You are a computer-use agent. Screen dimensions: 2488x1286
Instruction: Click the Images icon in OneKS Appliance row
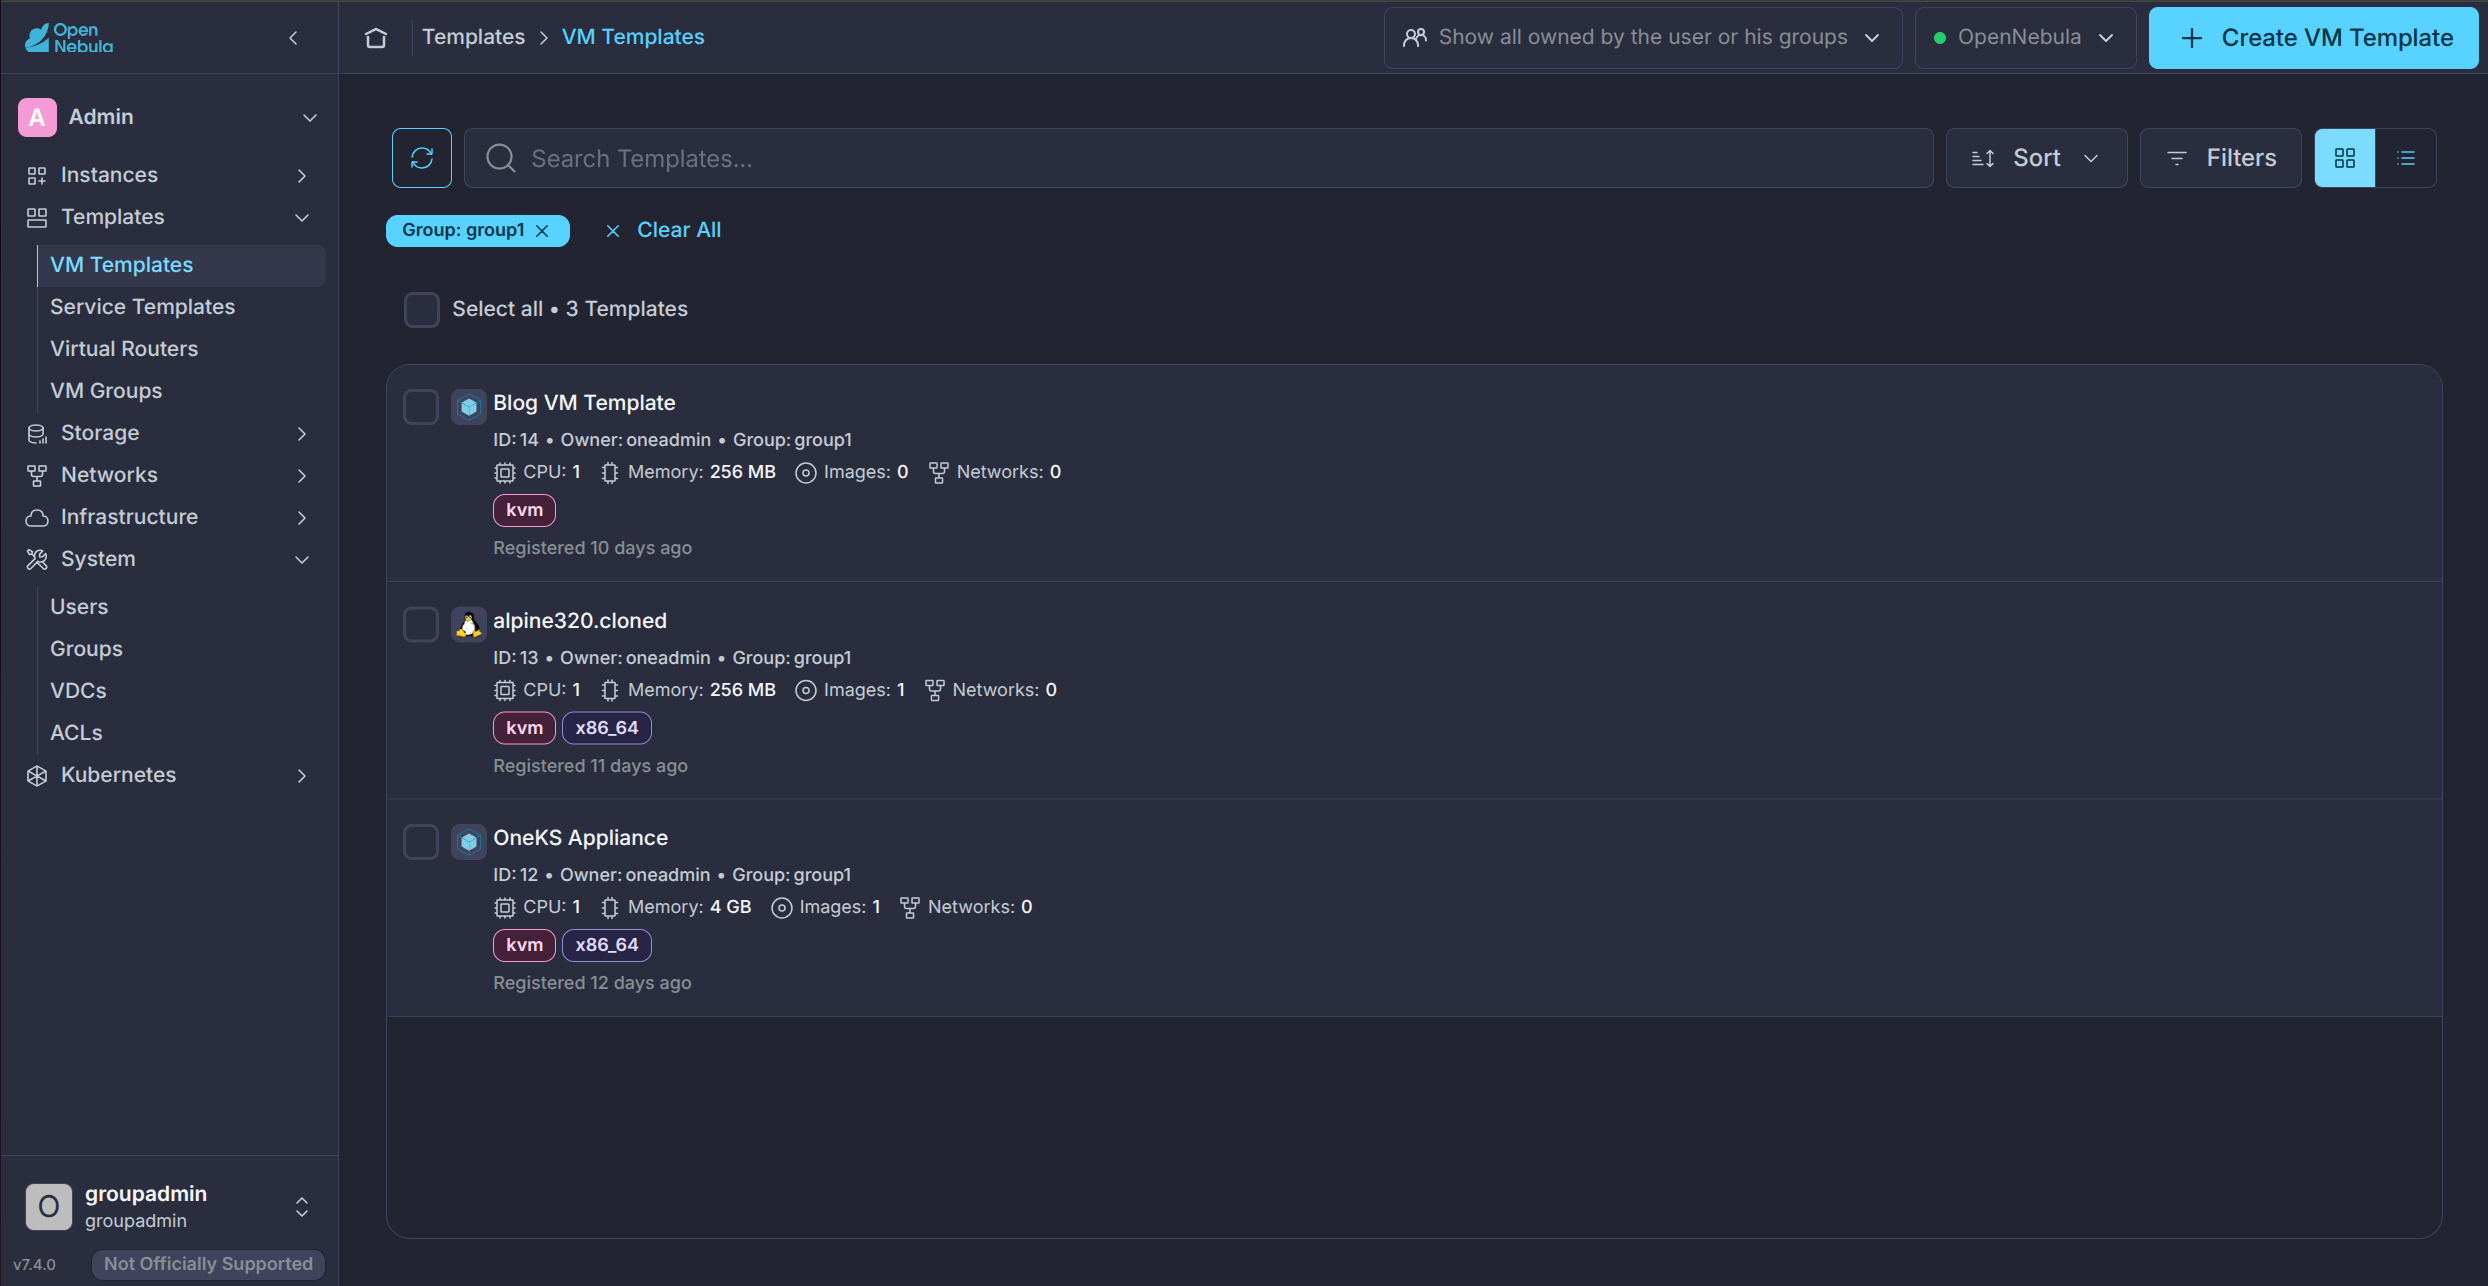(x=782, y=907)
